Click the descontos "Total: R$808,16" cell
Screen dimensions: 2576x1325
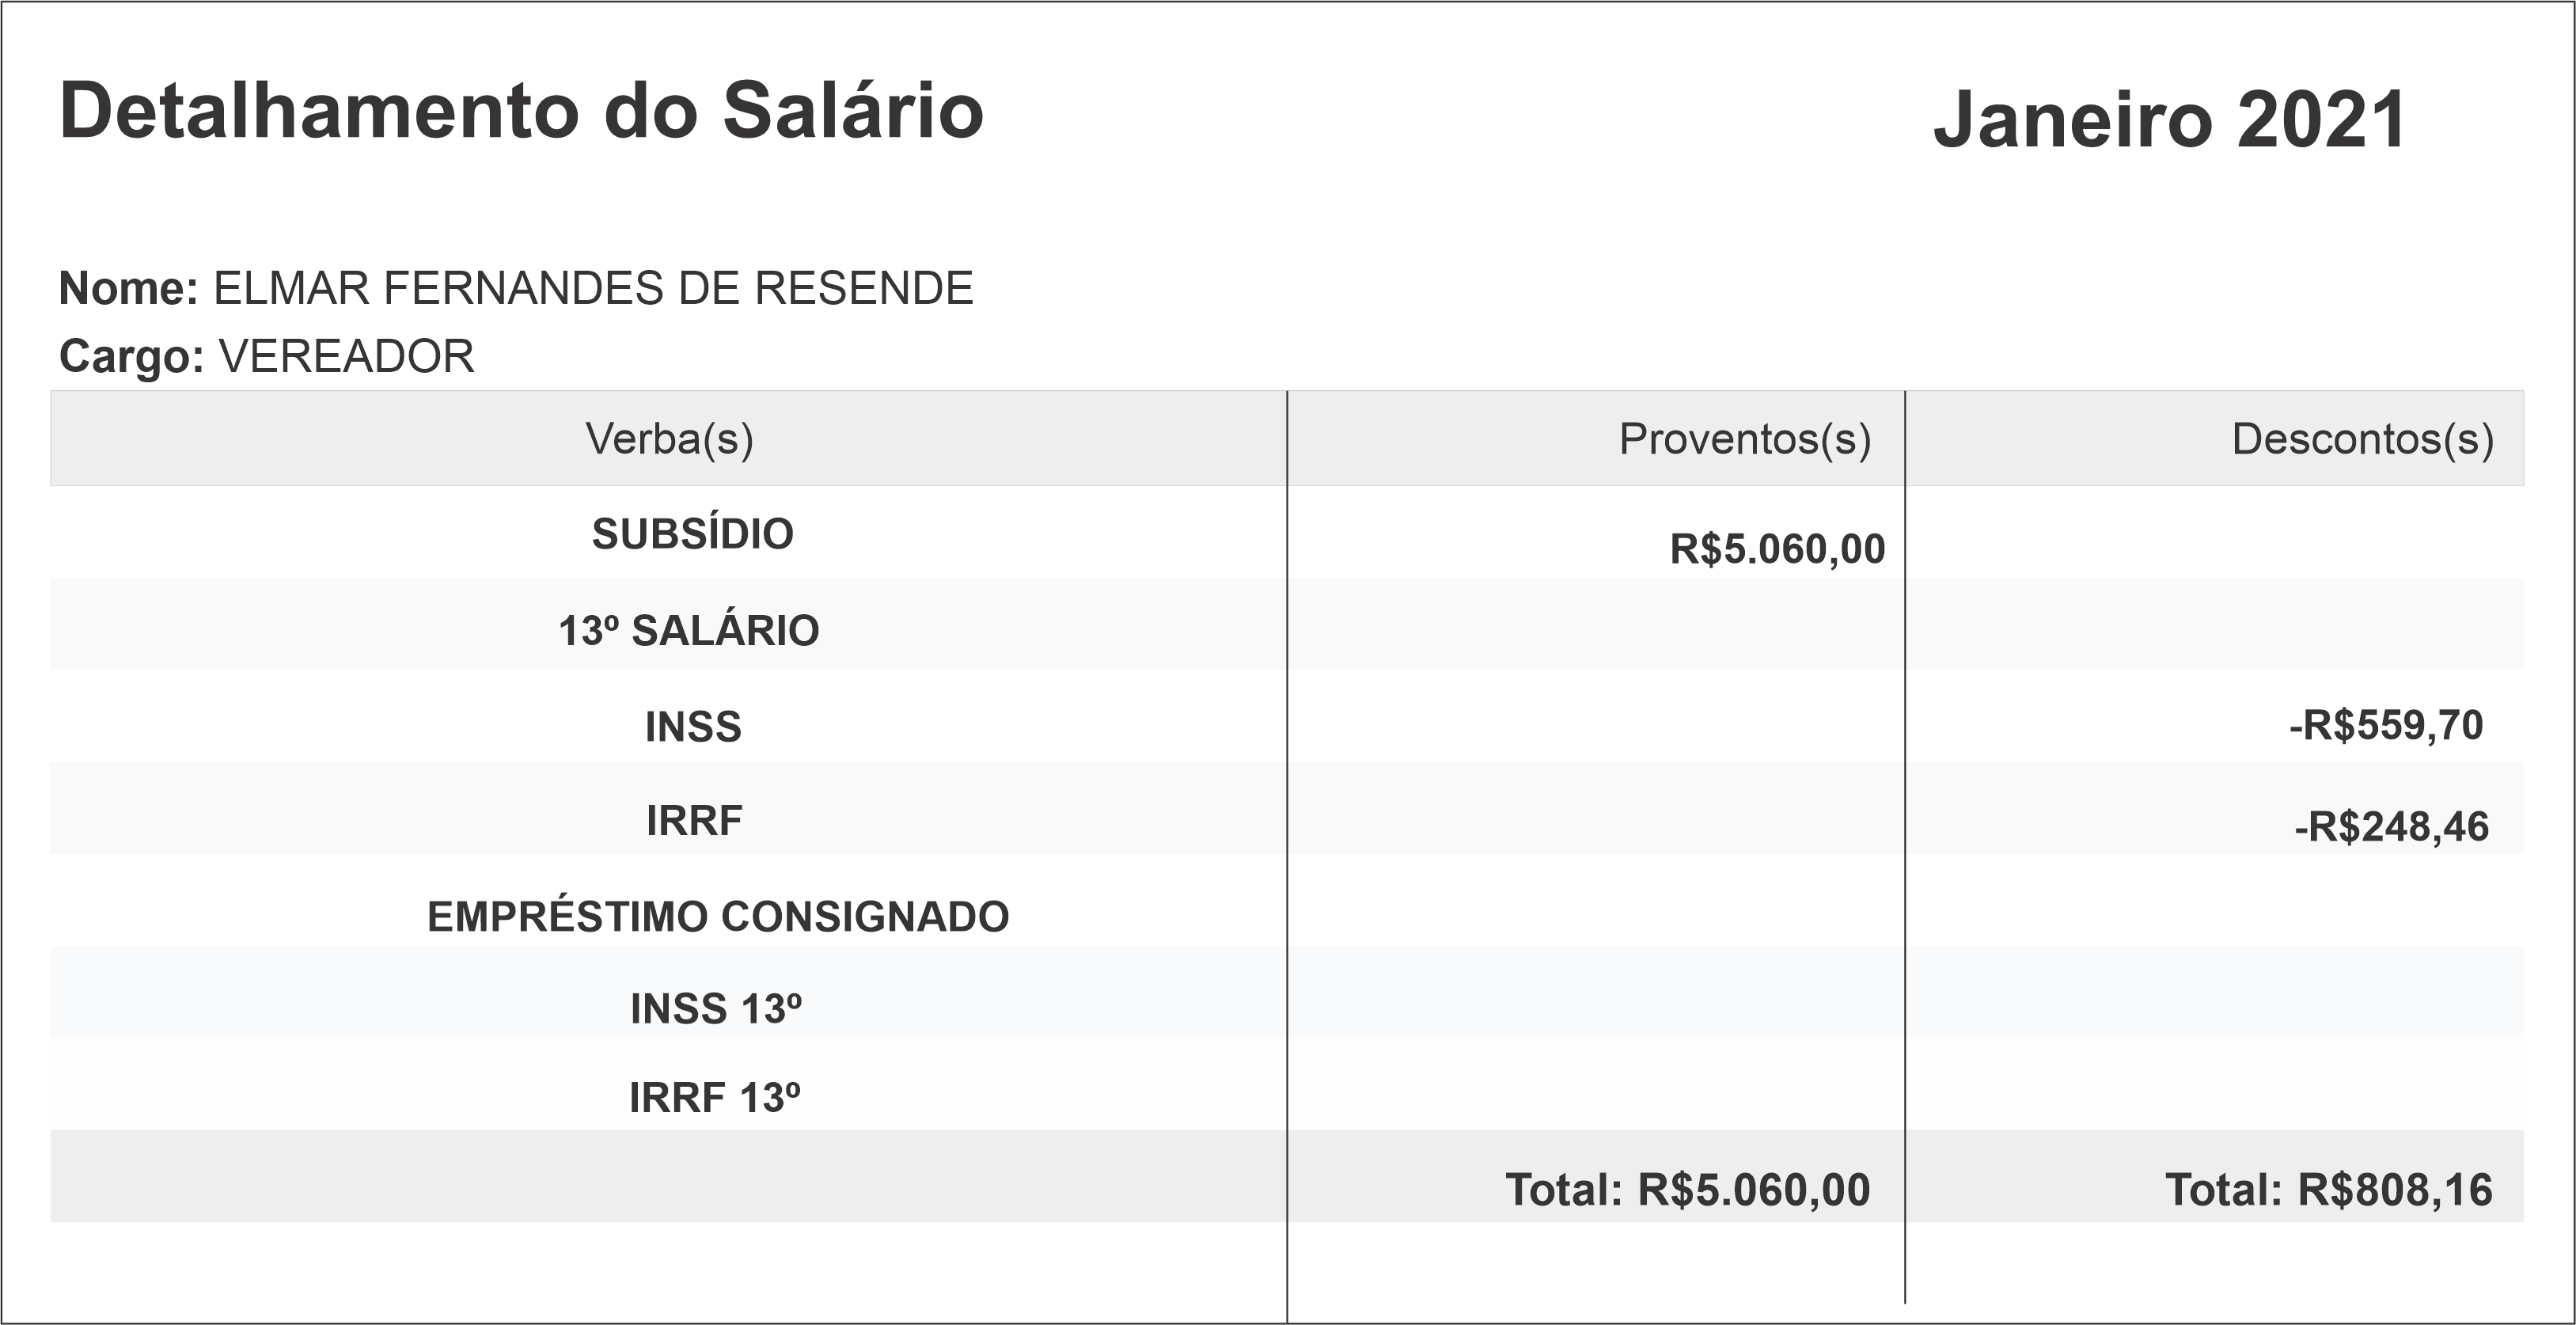(x=2328, y=1190)
